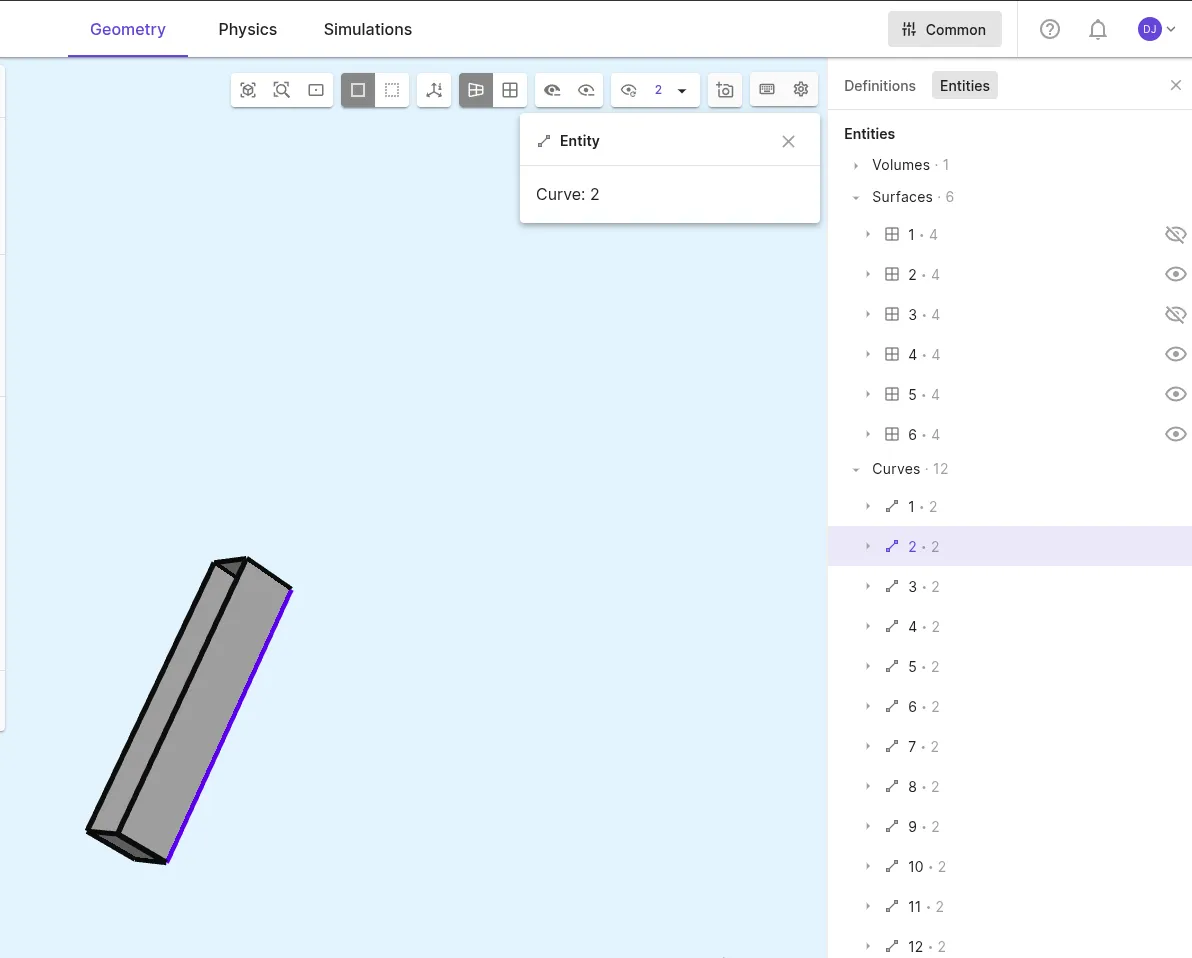Open the DJ user account menu
This screenshot has height=958, width=1192.
pyautogui.click(x=1156, y=30)
